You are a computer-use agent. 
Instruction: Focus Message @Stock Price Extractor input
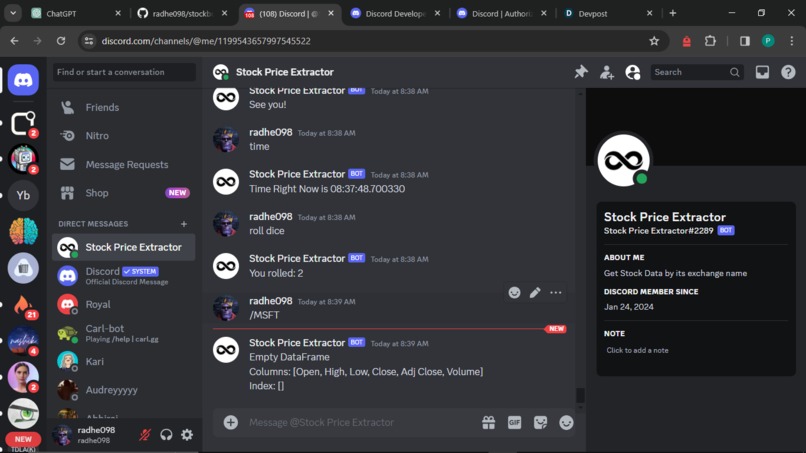[360, 422]
